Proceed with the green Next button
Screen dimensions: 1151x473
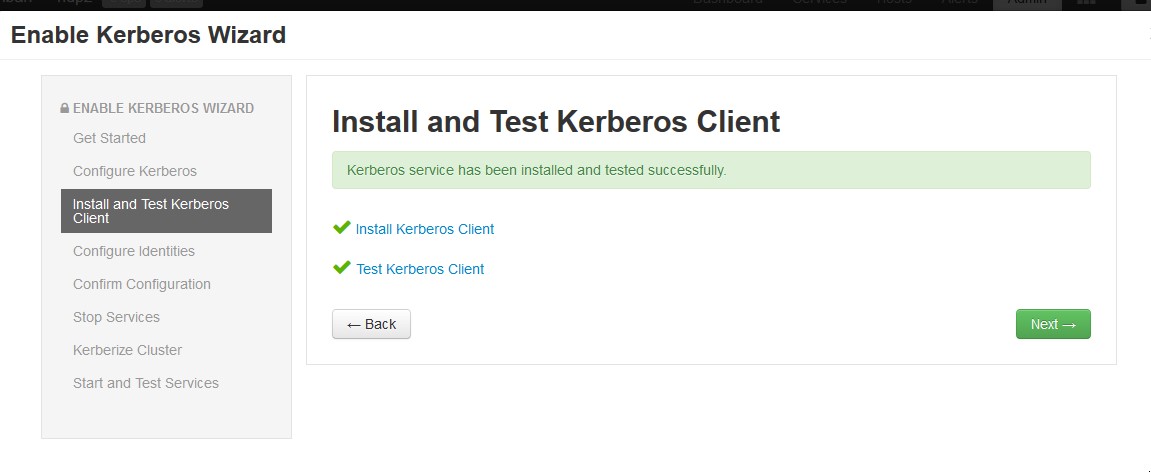[x=1052, y=324]
